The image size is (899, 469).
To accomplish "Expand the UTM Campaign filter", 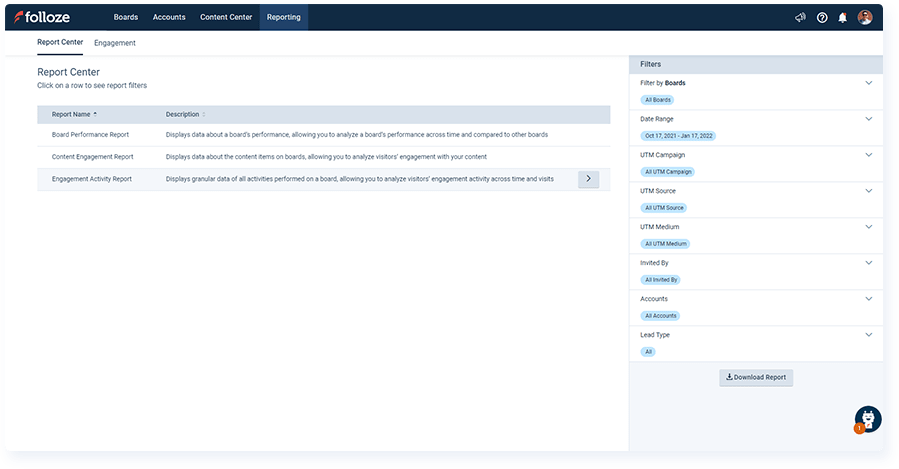I will [868, 155].
